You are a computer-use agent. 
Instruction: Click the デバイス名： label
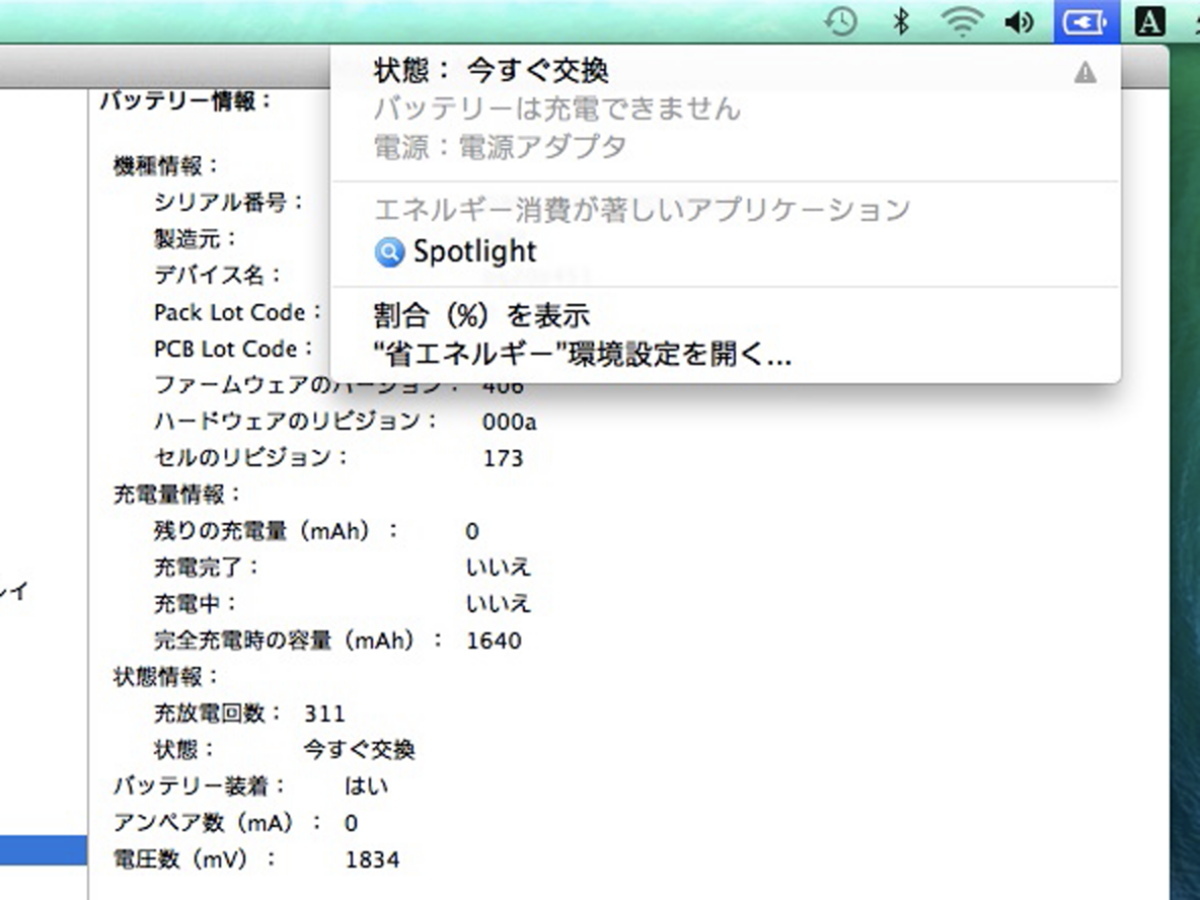[x=218, y=275]
